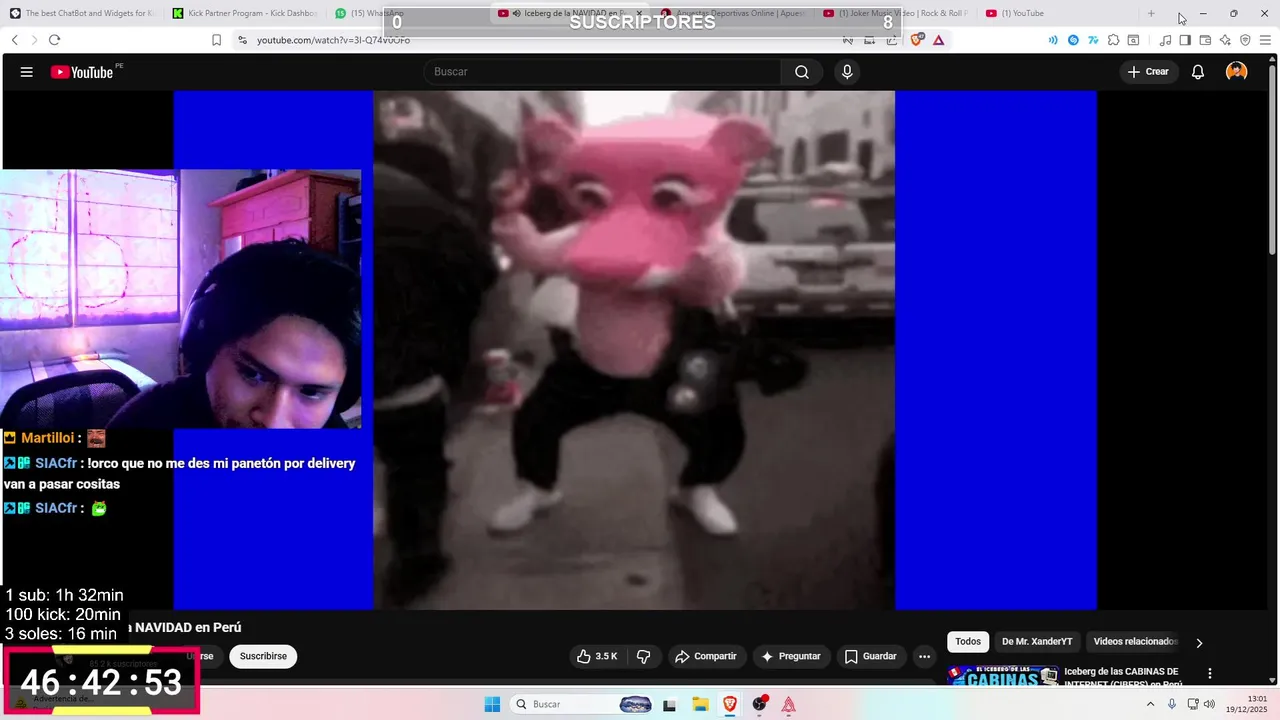Screen dimensions: 1280x720
Task: Open the YouTube hamburger guide menu
Action: tap(27, 72)
